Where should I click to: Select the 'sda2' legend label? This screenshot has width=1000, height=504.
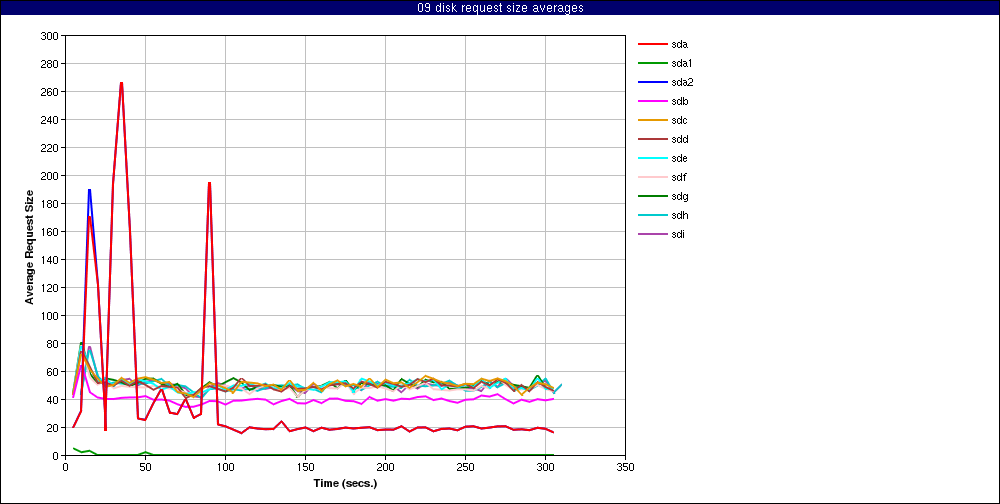point(682,82)
